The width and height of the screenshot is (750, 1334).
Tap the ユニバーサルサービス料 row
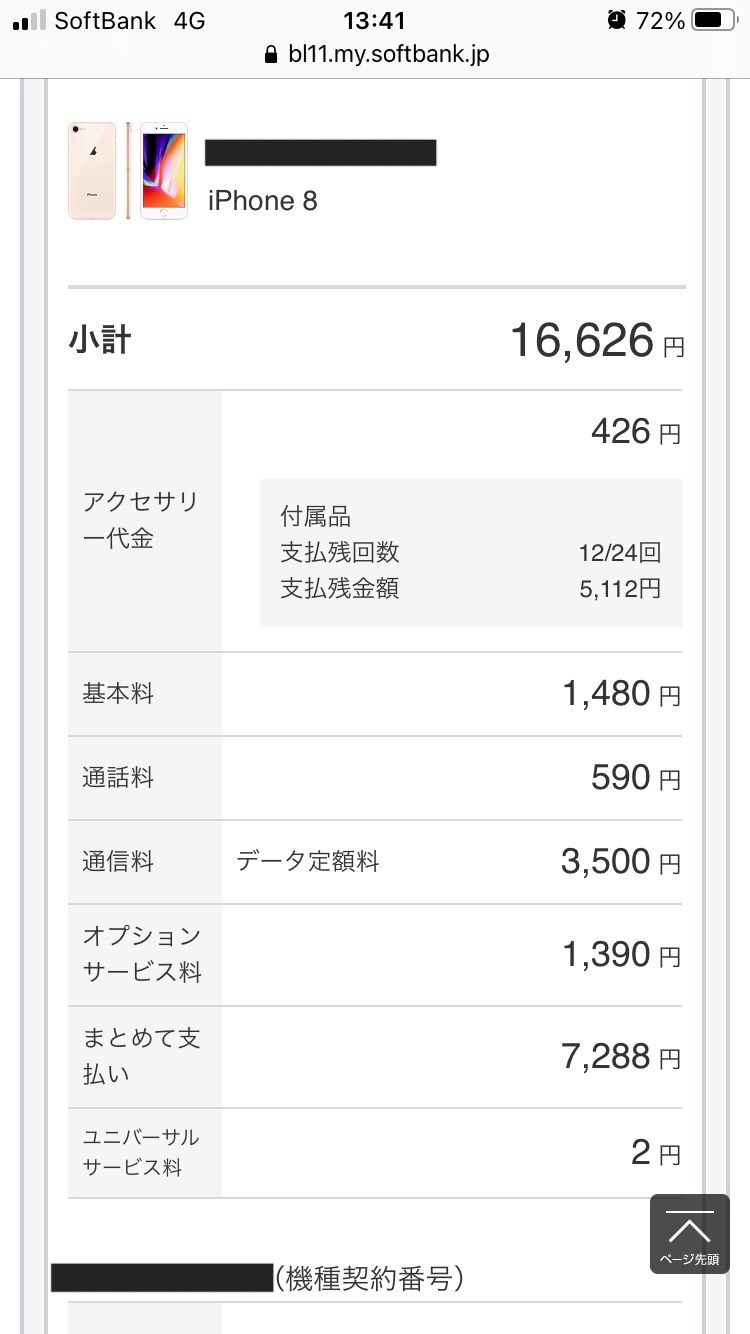click(x=376, y=1153)
